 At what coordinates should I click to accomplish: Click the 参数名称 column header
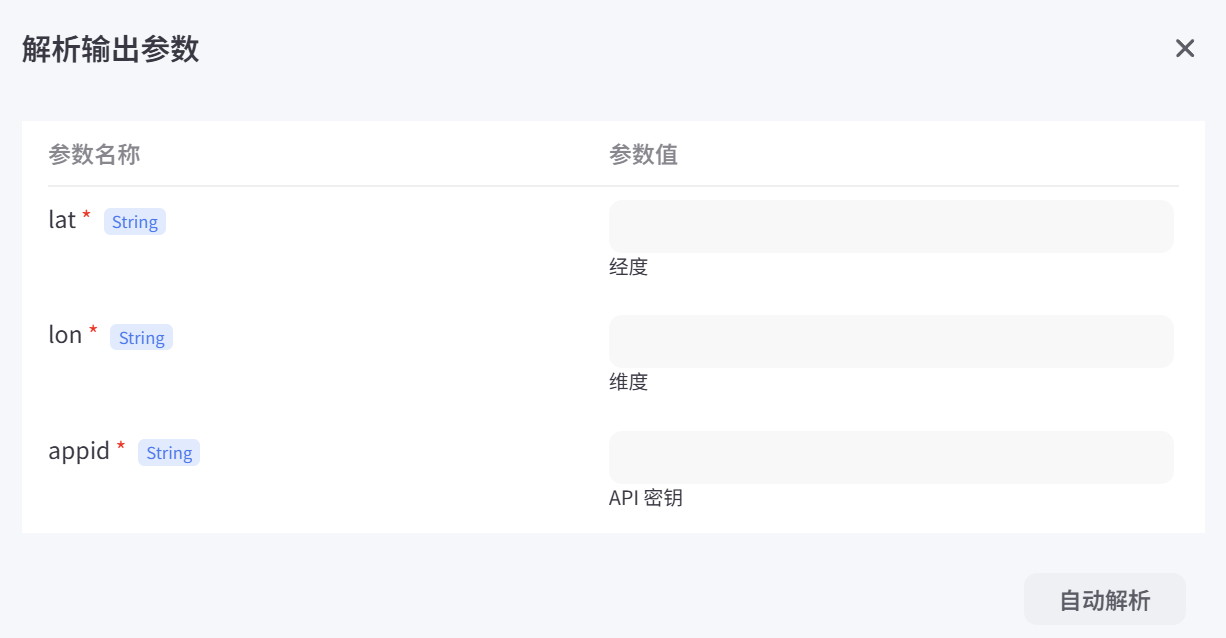coord(95,154)
